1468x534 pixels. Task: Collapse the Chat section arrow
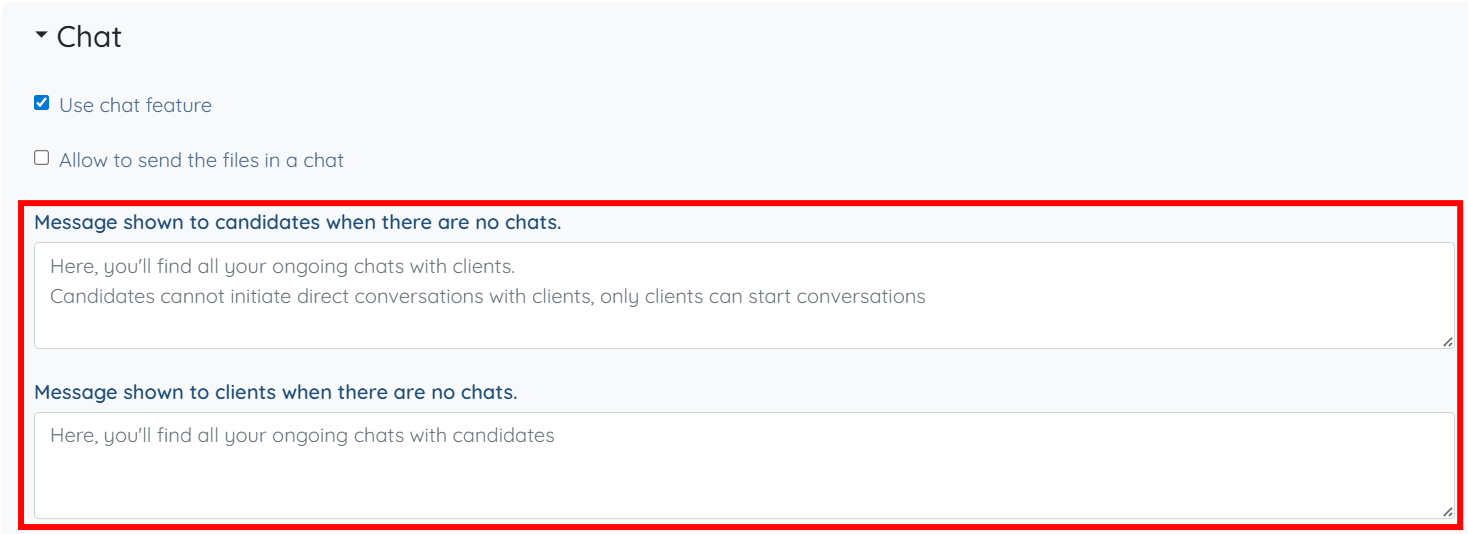(x=41, y=36)
